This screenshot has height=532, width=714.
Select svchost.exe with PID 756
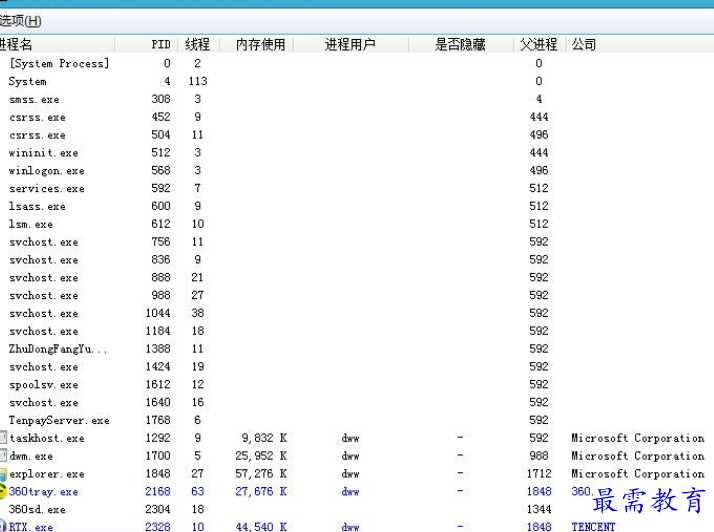[x=44, y=242]
